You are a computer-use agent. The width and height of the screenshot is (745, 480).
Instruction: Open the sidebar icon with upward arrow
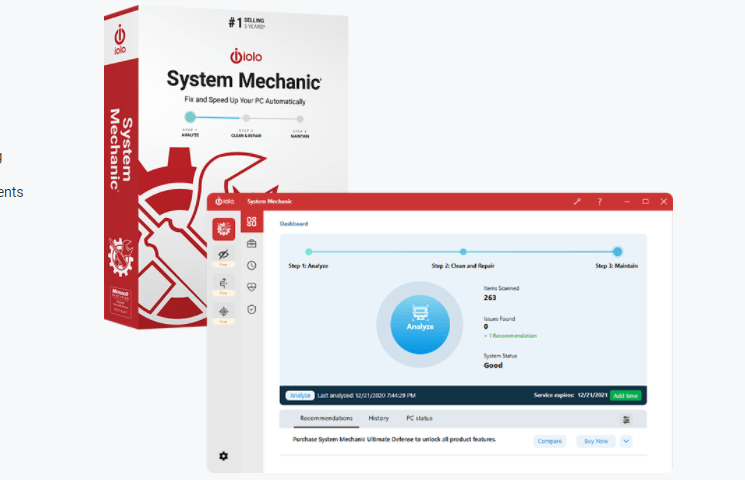[223, 283]
